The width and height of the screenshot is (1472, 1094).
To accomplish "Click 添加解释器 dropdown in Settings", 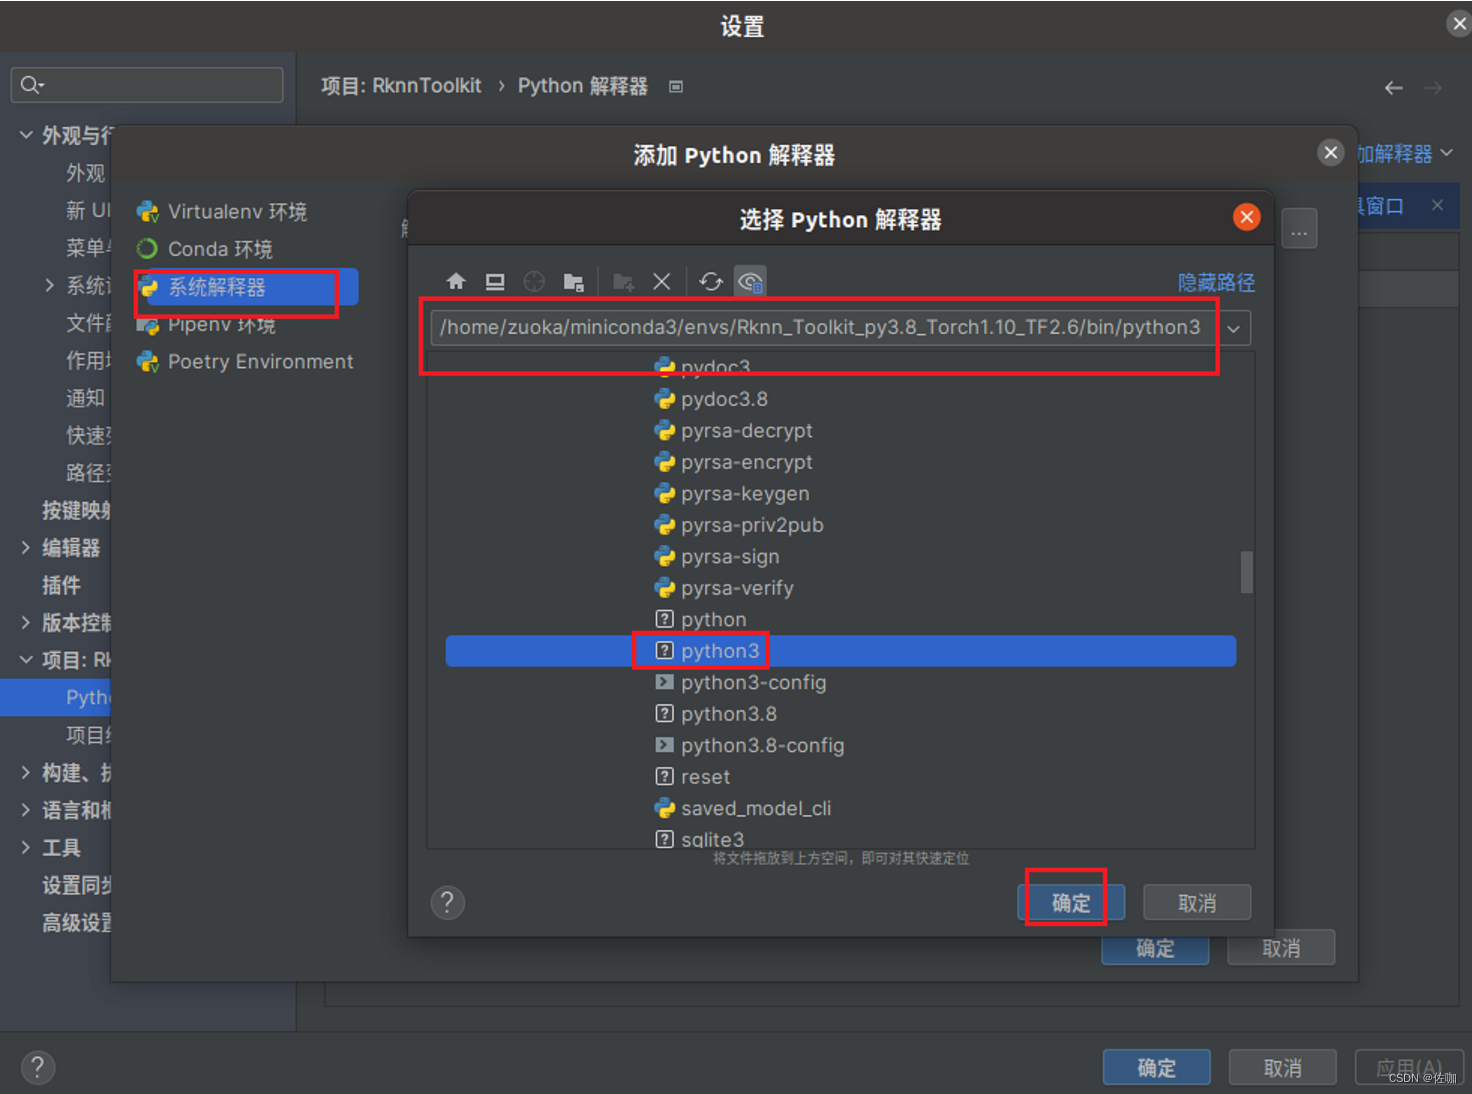I will tap(1405, 154).
